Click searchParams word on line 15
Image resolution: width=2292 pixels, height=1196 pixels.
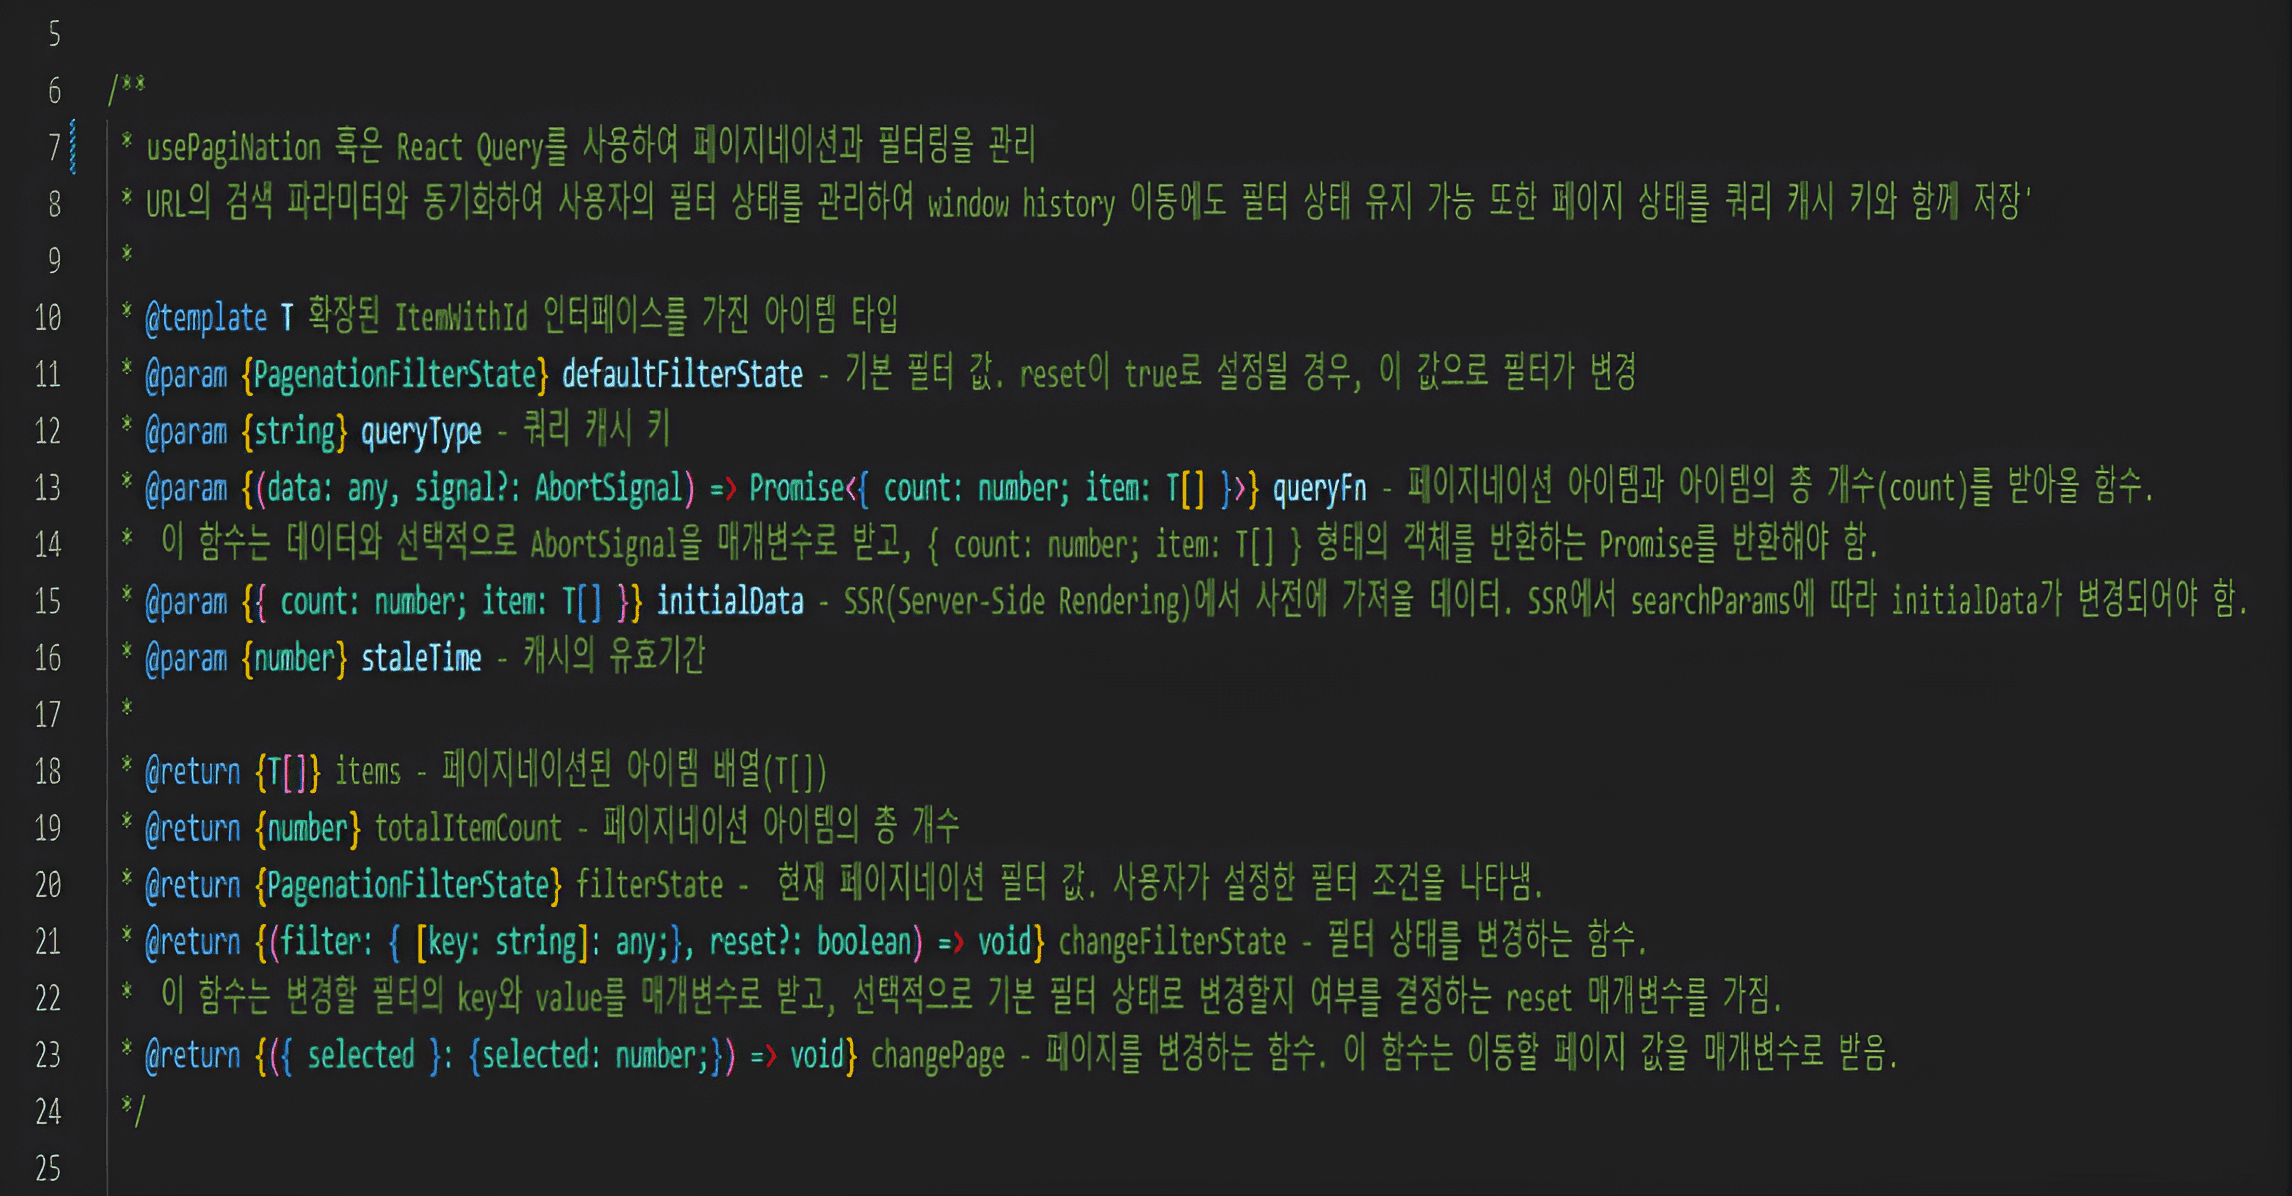coord(1711,602)
